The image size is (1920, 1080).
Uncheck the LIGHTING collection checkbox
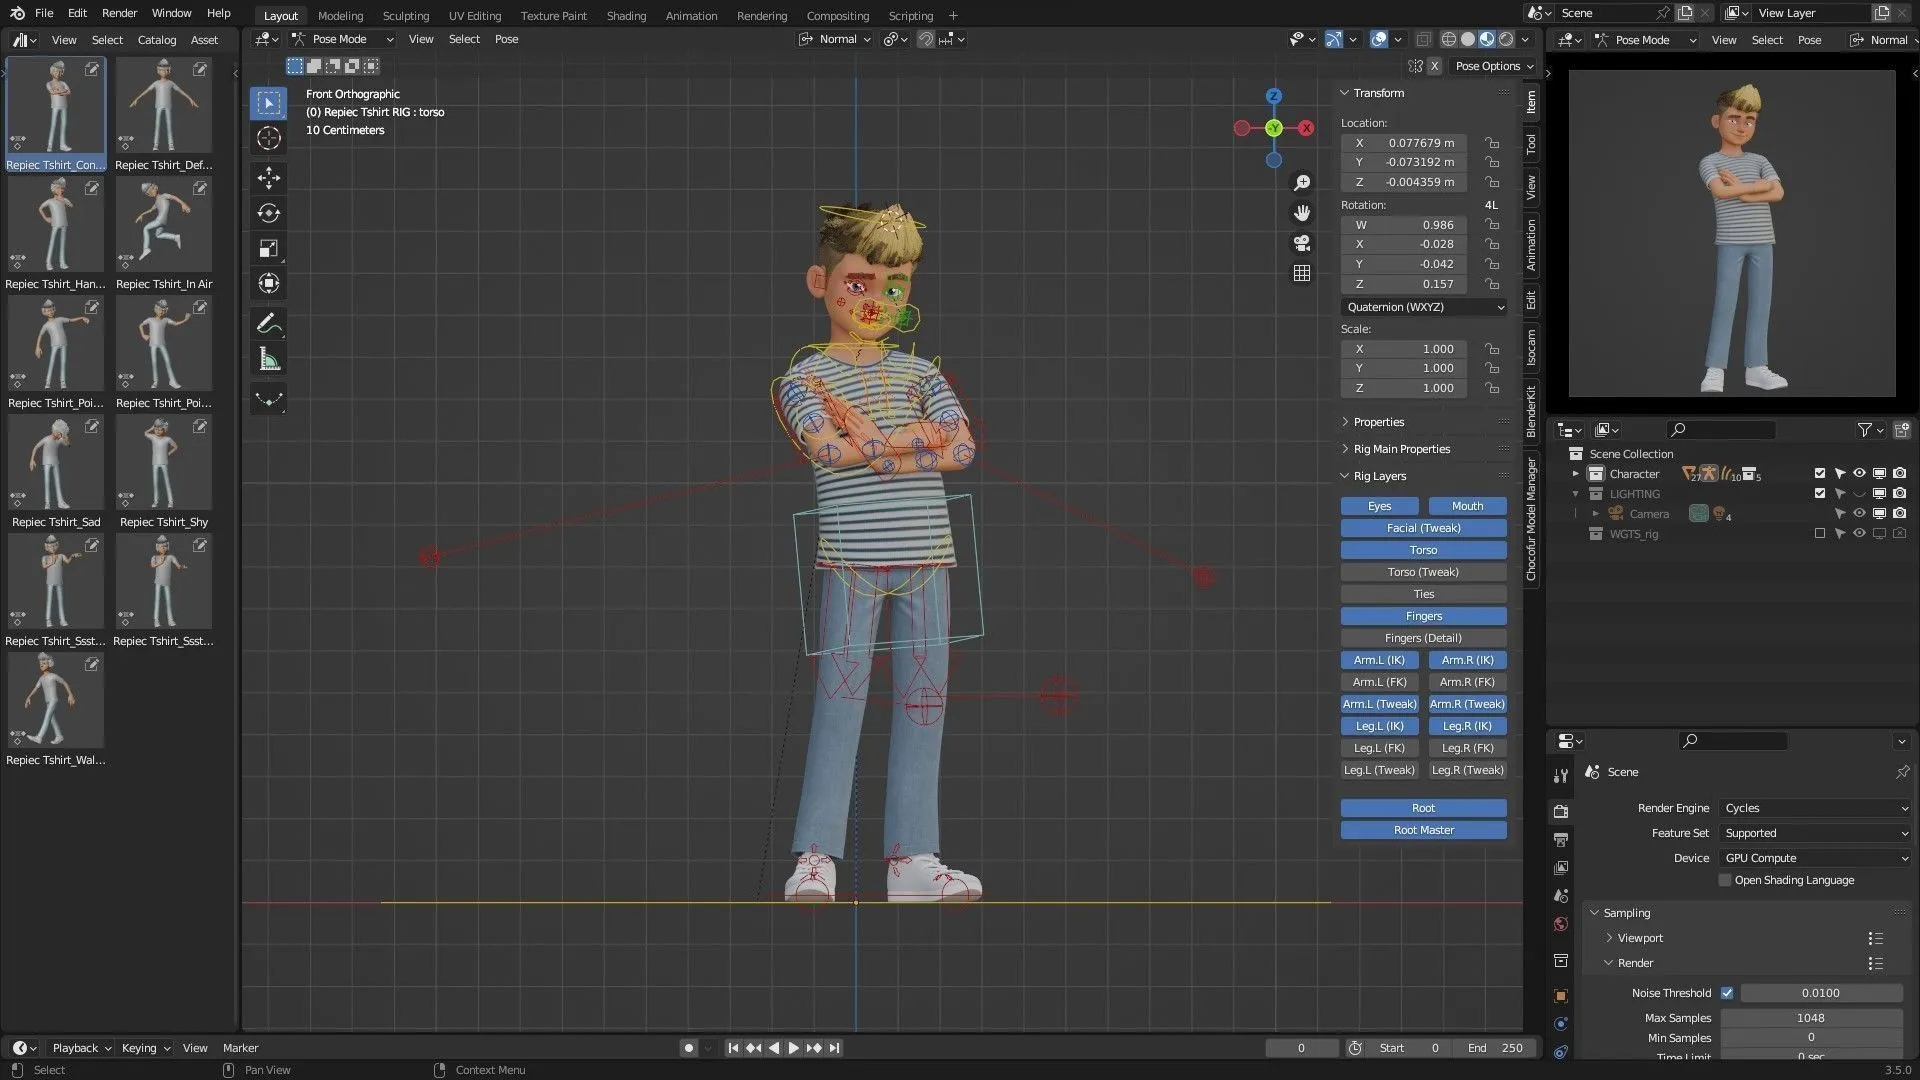click(x=1820, y=493)
